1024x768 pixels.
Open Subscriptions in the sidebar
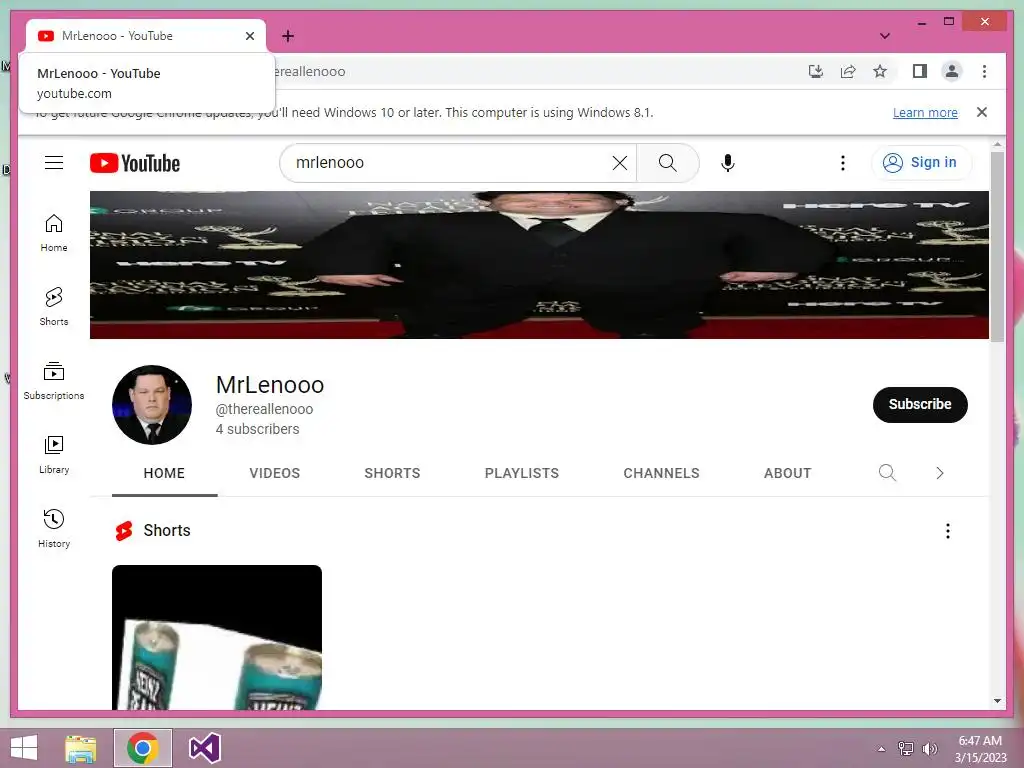click(54, 381)
